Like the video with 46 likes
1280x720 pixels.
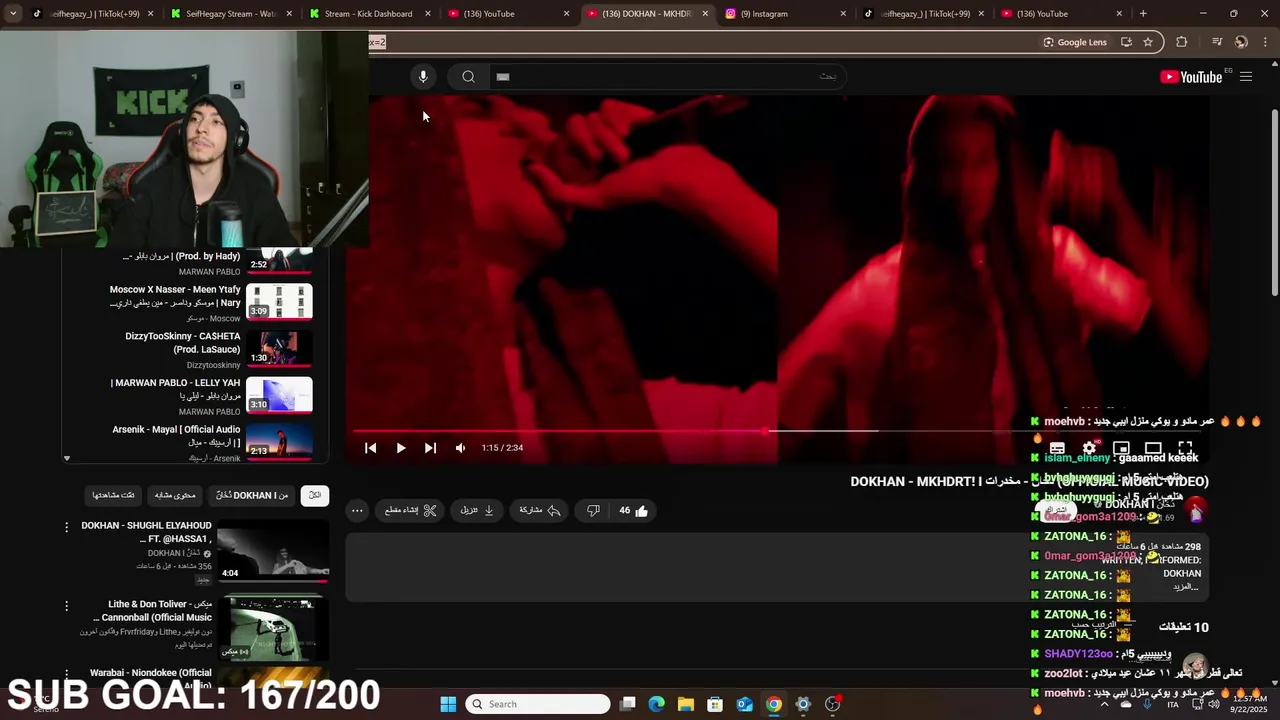(x=633, y=511)
